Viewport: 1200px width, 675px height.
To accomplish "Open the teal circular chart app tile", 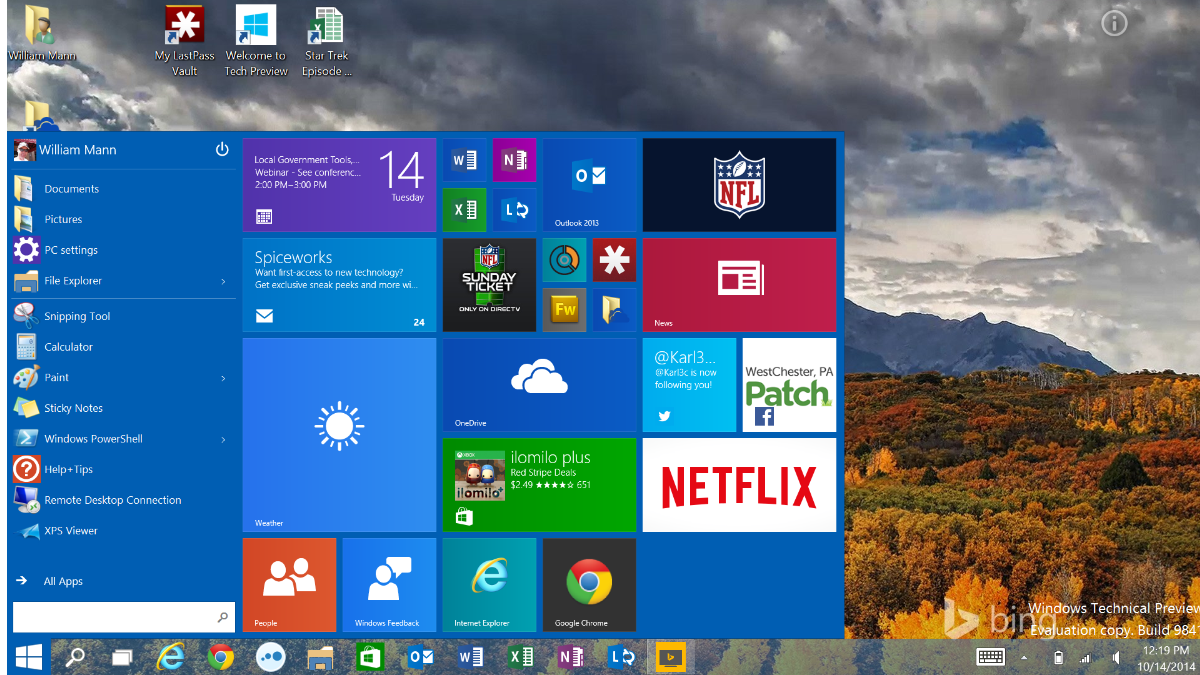I will (564, 260).
